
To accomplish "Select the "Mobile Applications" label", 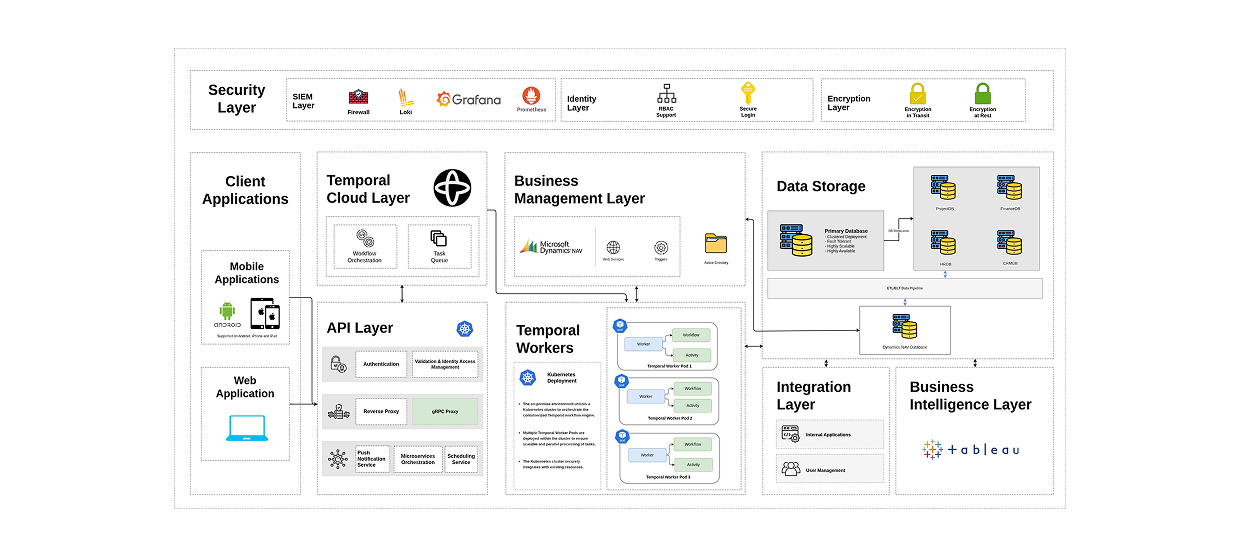I will pyautogui.click(x=247, y=274).
